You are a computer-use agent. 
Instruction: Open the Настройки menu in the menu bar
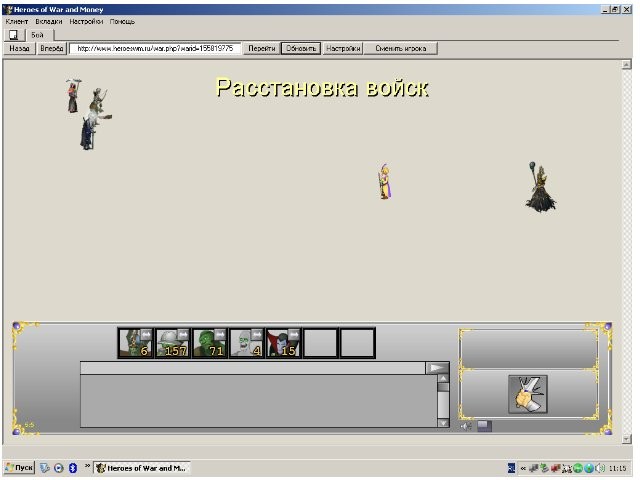point(86,22)
